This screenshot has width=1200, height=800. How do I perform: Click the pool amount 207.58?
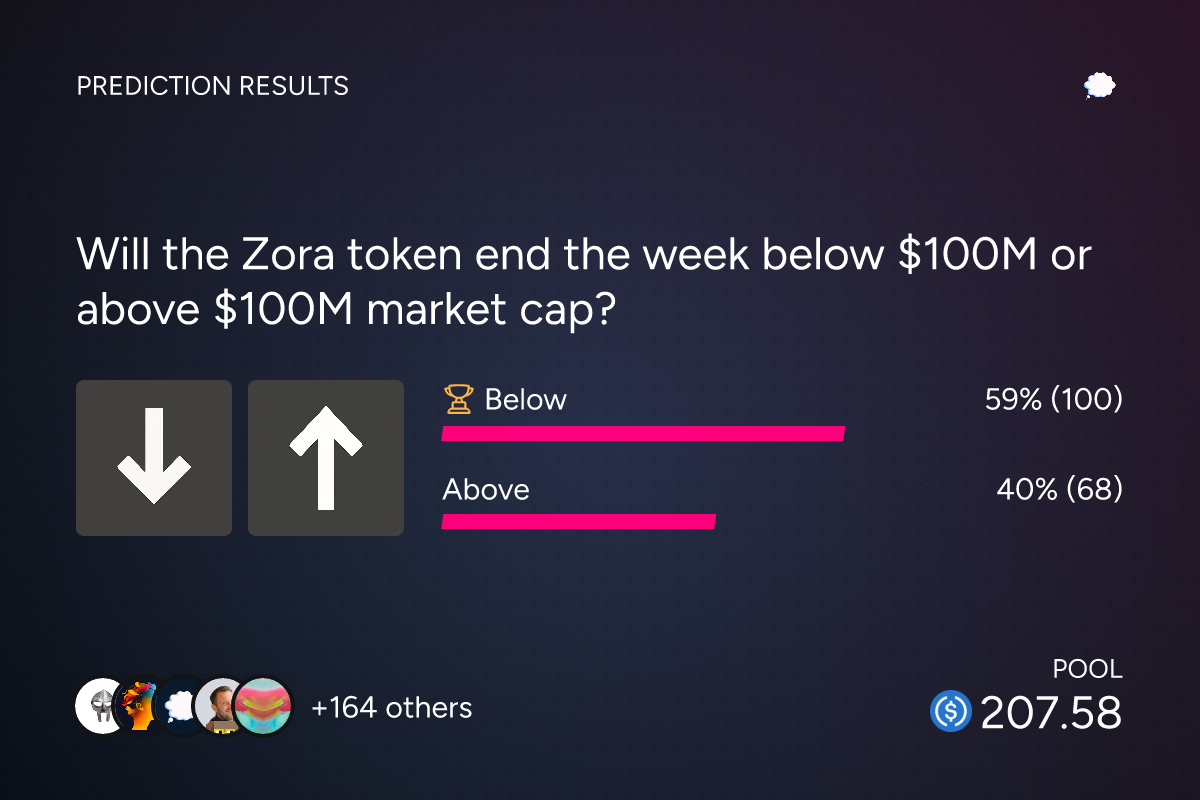click(1051, 713)
